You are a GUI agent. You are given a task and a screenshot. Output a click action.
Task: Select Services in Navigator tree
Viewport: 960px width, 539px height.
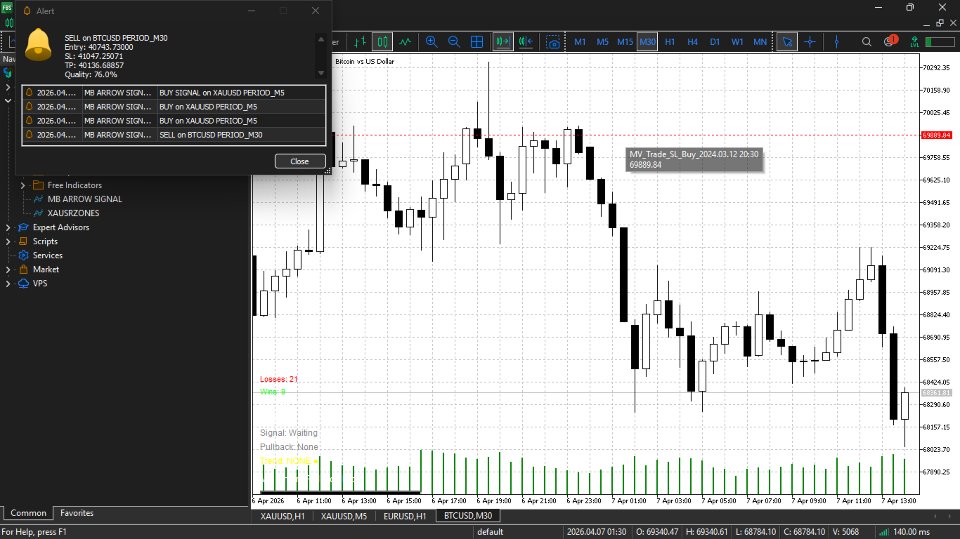coord(48,255)
